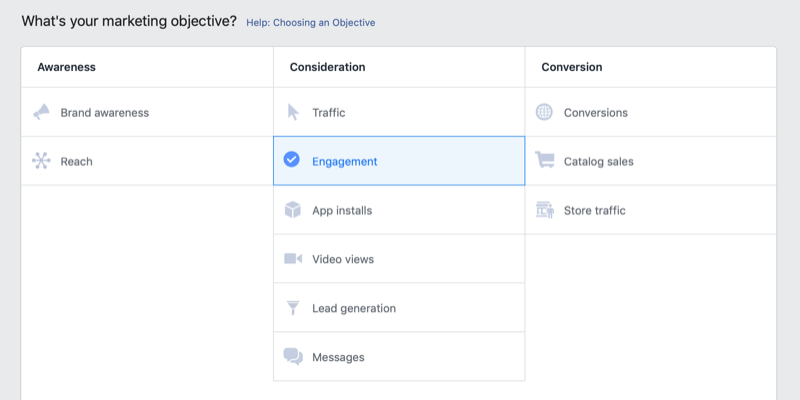Click the Catalog sales shopping cart icon
Screen dimensions: 800x400
click(x=544, y=160)
